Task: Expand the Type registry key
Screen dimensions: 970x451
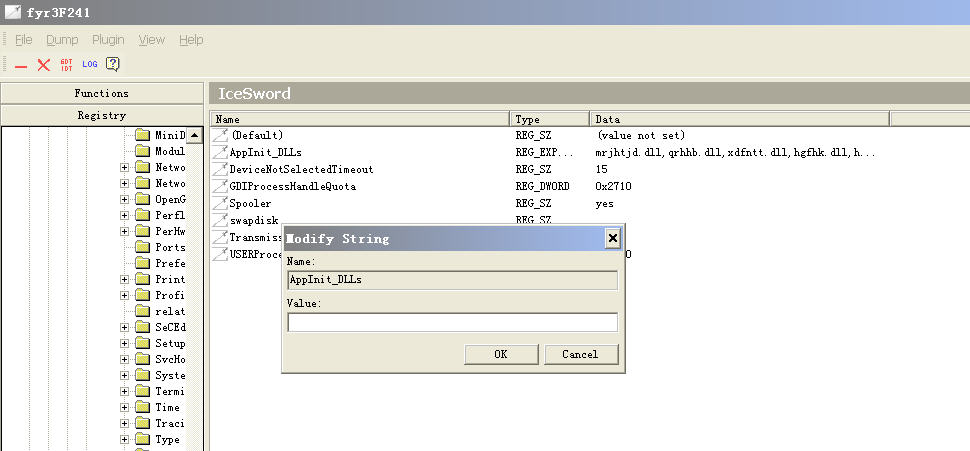Action: pyautogui.click(x=124, y=439)
